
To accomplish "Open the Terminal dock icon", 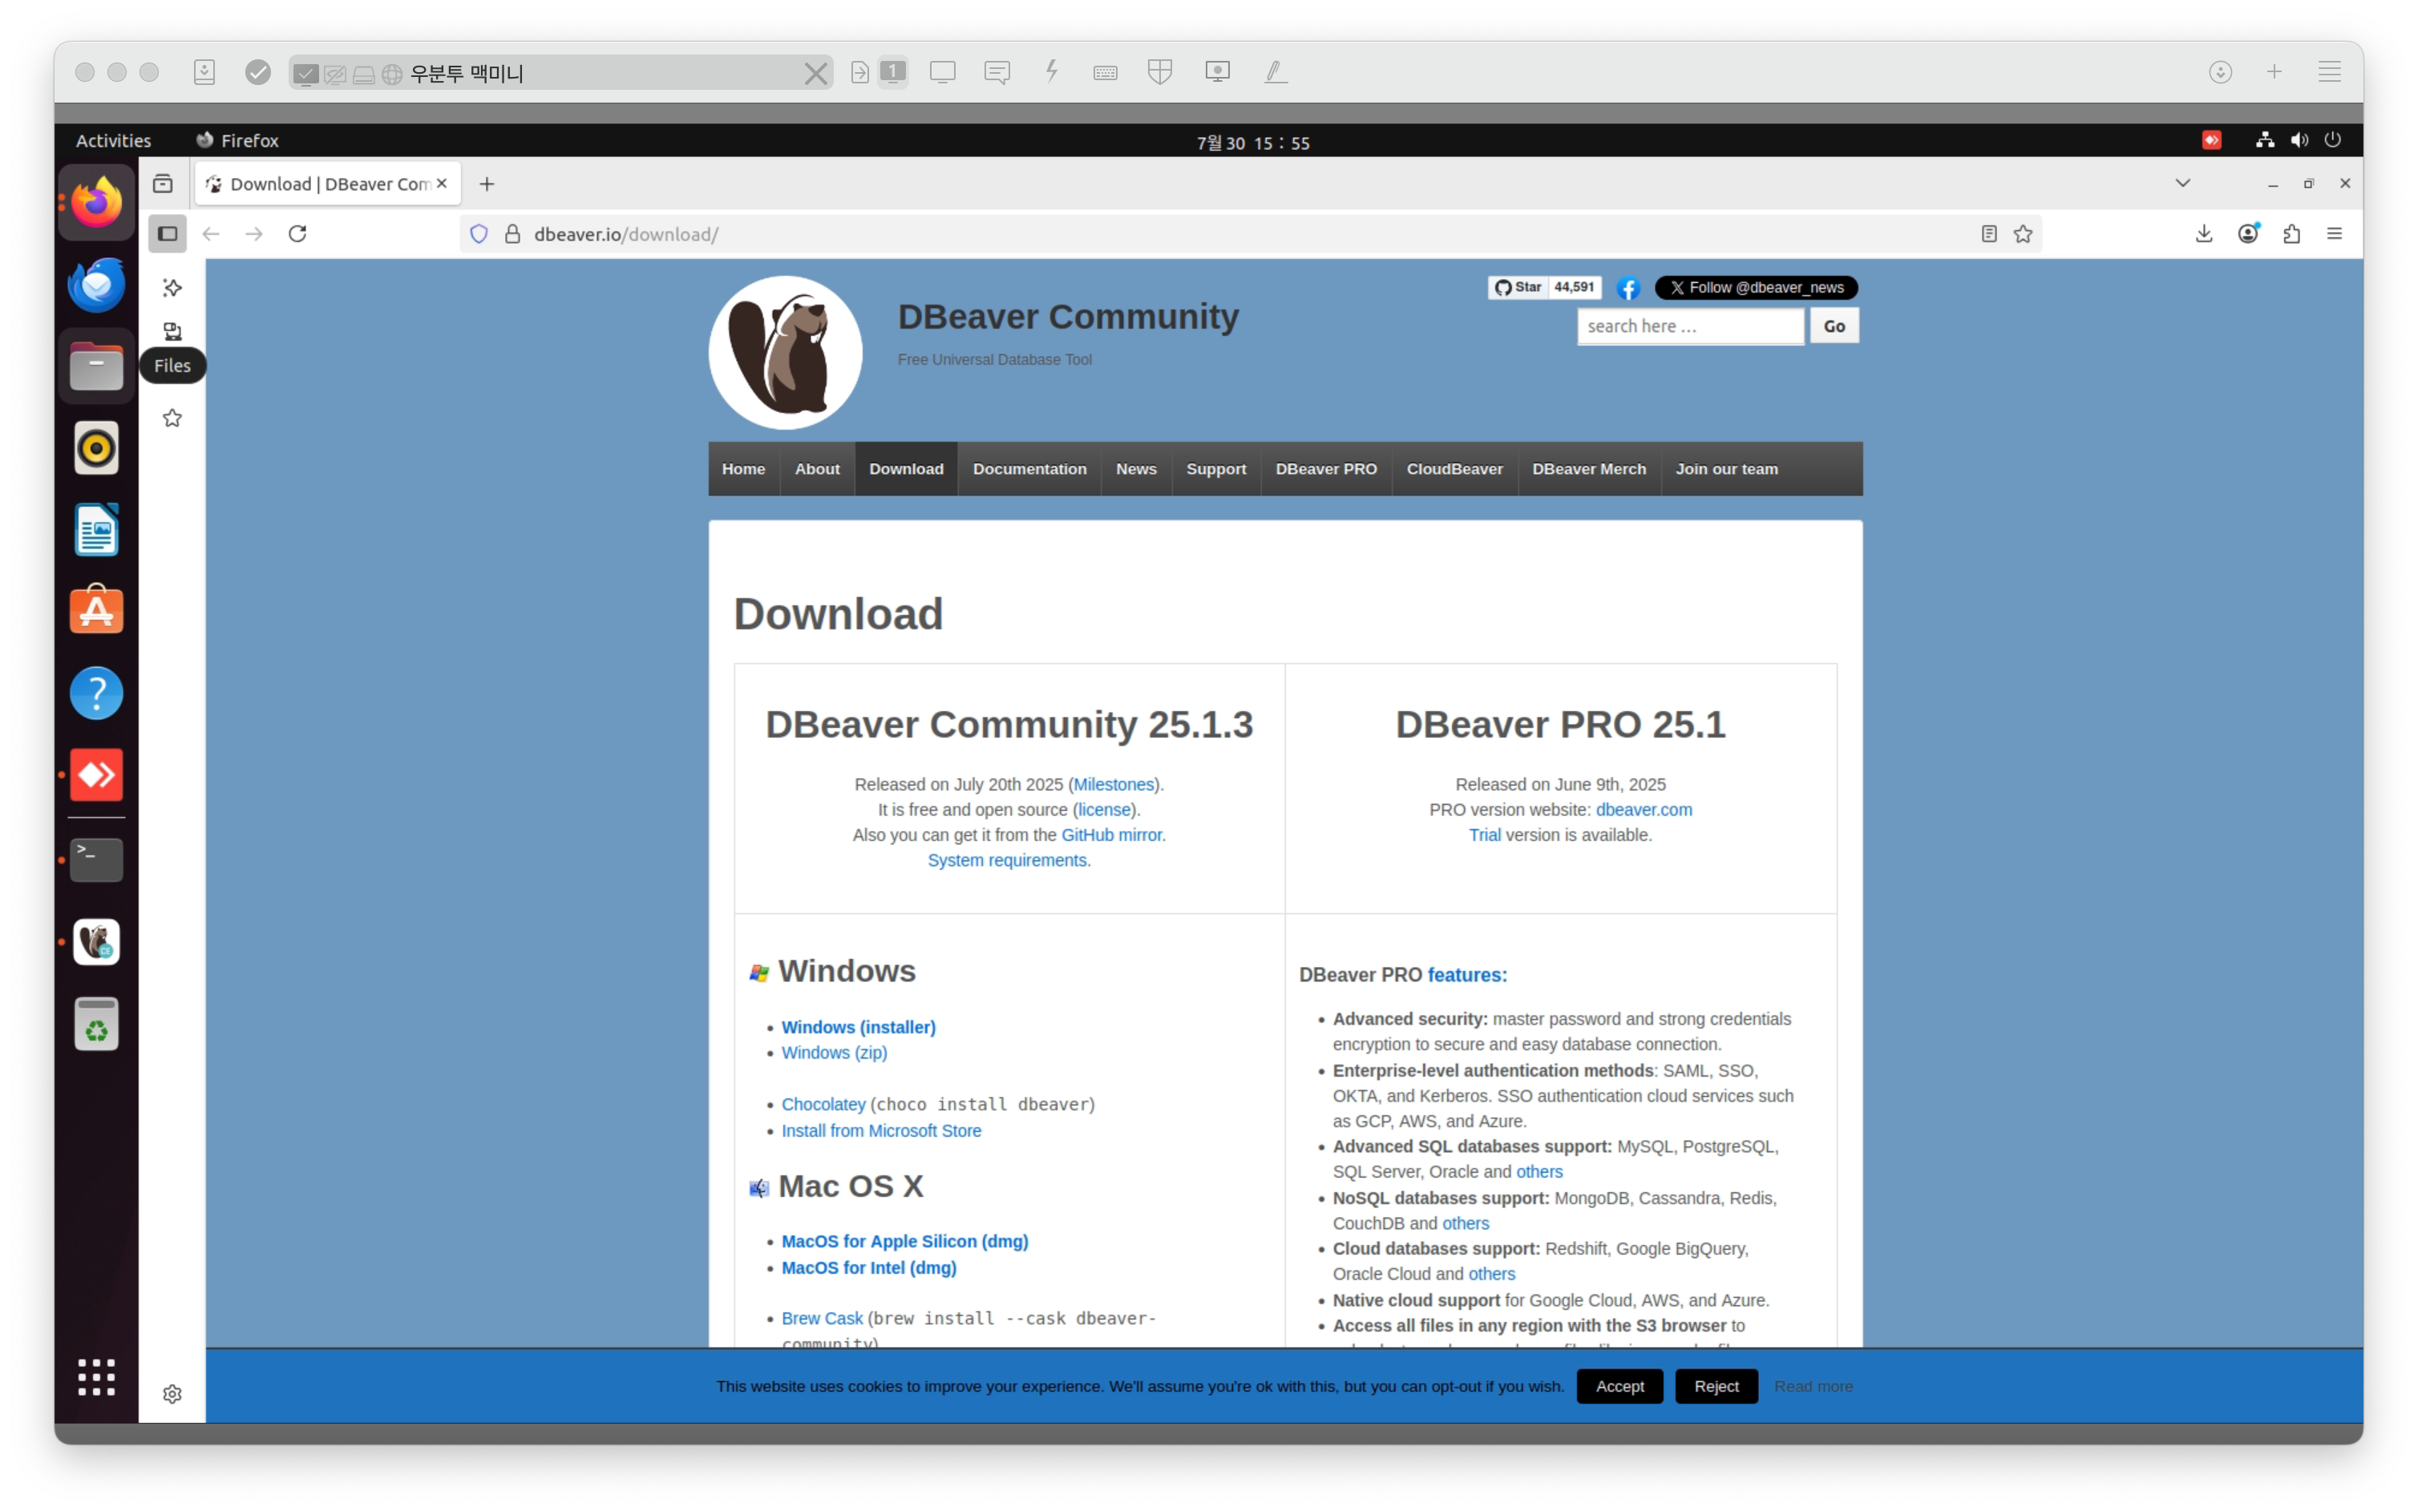I will 96,859.
